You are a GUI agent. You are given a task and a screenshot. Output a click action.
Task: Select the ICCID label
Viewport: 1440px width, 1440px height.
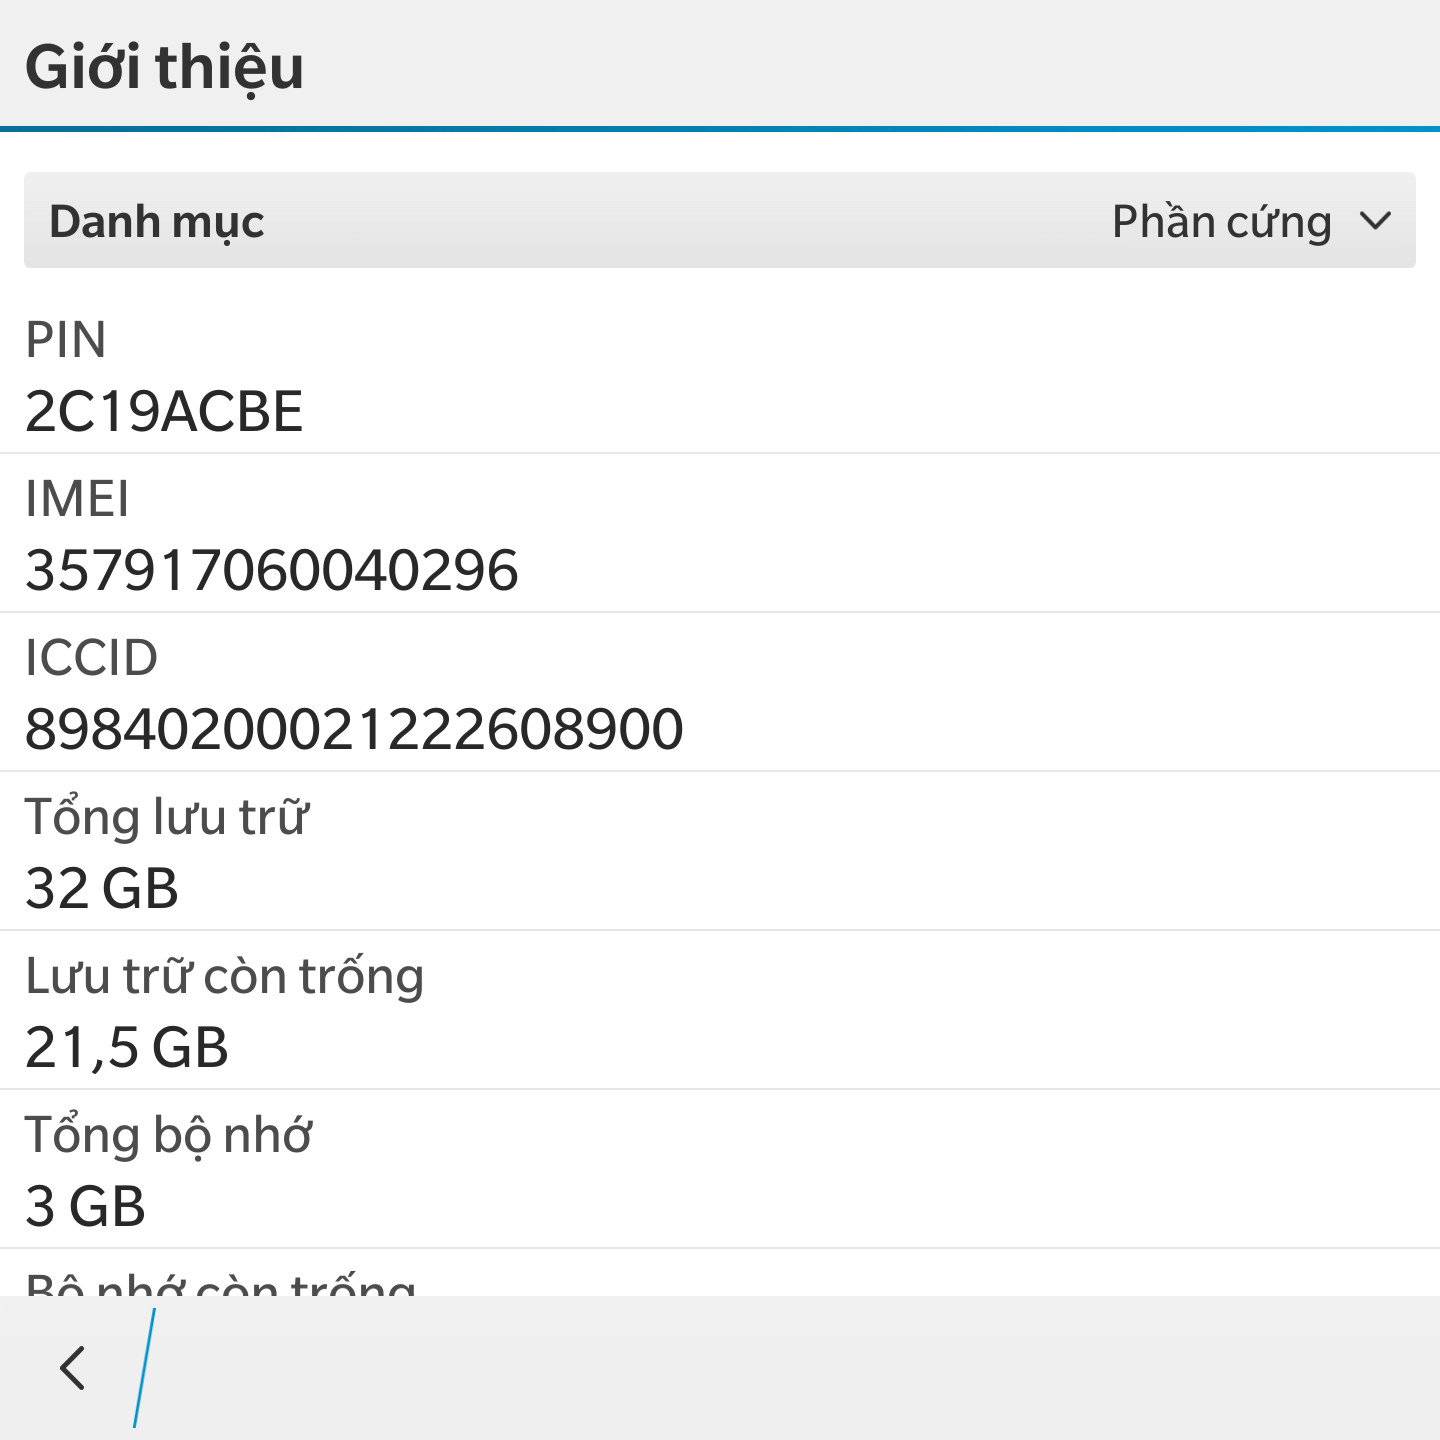pyautogui.click(x=91, y=658)
